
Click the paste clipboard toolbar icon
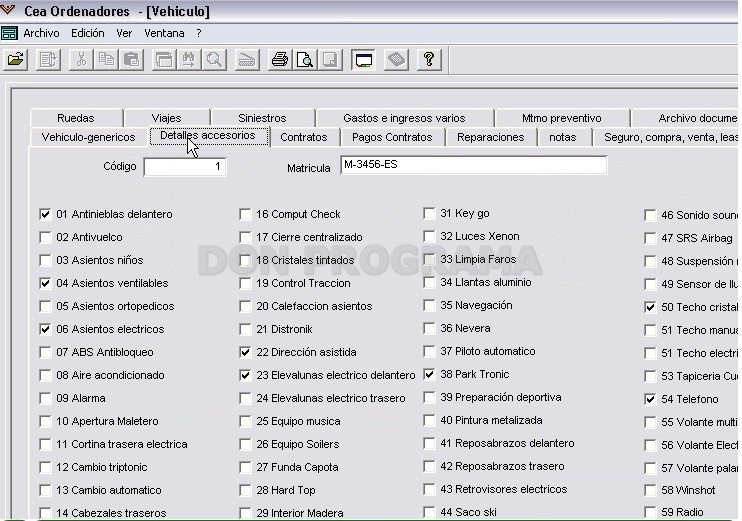(x=131, y=60)
